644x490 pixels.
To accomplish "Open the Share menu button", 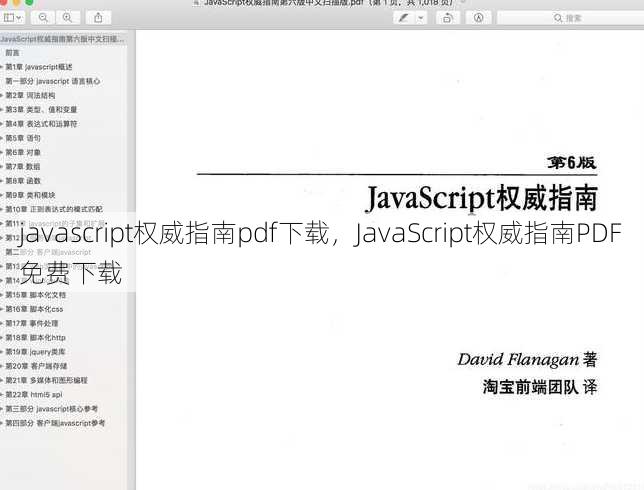I will [99, 18].
